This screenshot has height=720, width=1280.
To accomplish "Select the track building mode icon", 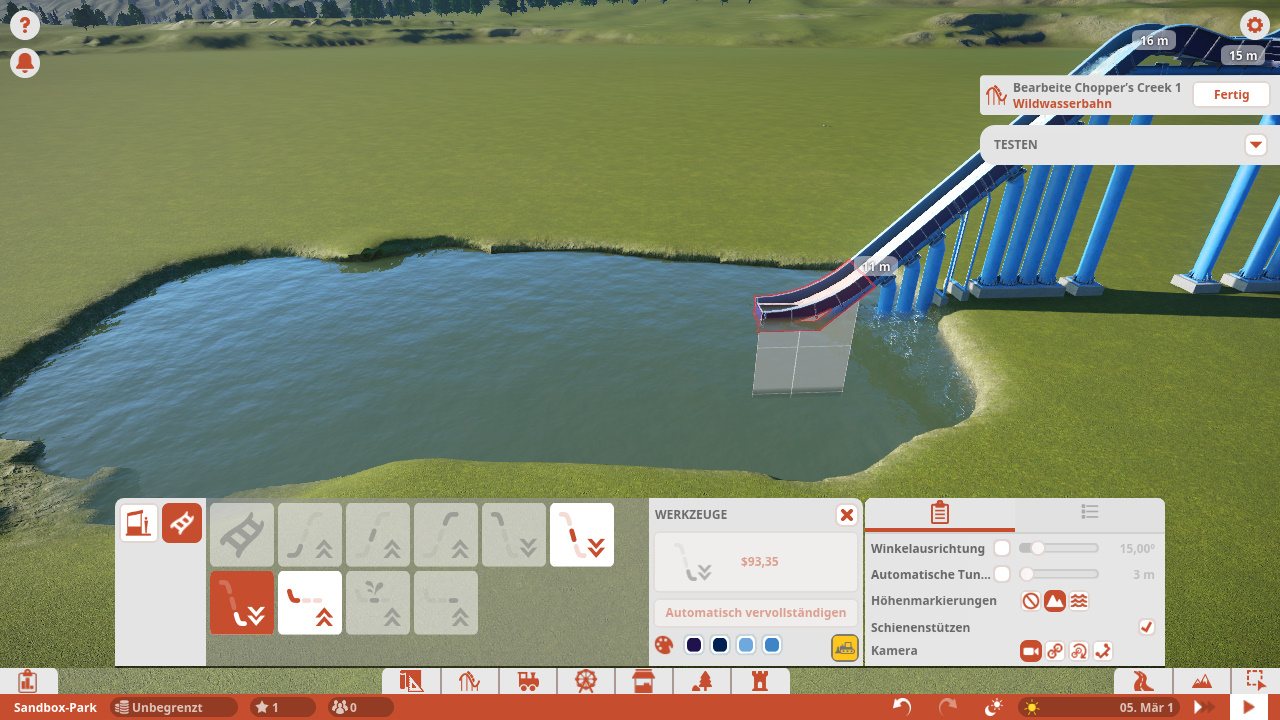I will (x=182, y=523).
